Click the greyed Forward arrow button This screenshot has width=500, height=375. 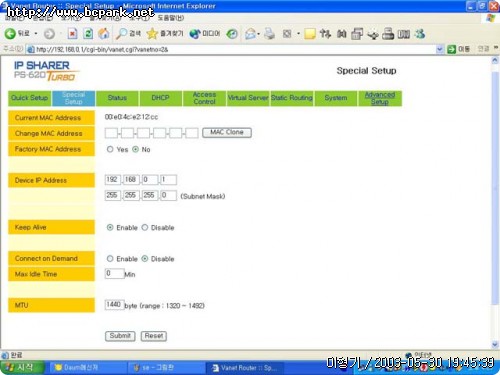[49, 34]
